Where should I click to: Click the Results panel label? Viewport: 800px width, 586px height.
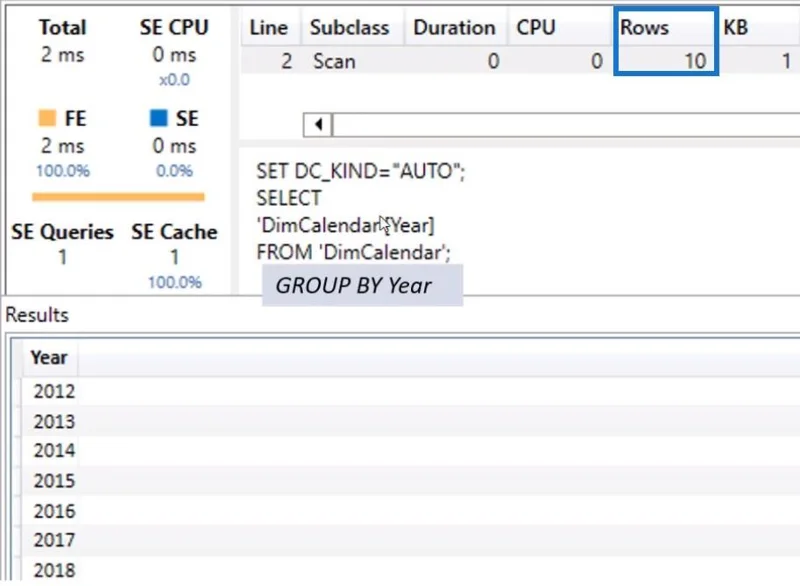(x=37, y=315)
